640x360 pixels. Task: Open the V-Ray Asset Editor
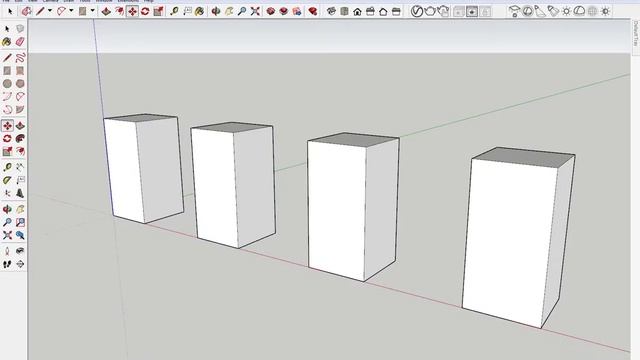coord(416,11)
